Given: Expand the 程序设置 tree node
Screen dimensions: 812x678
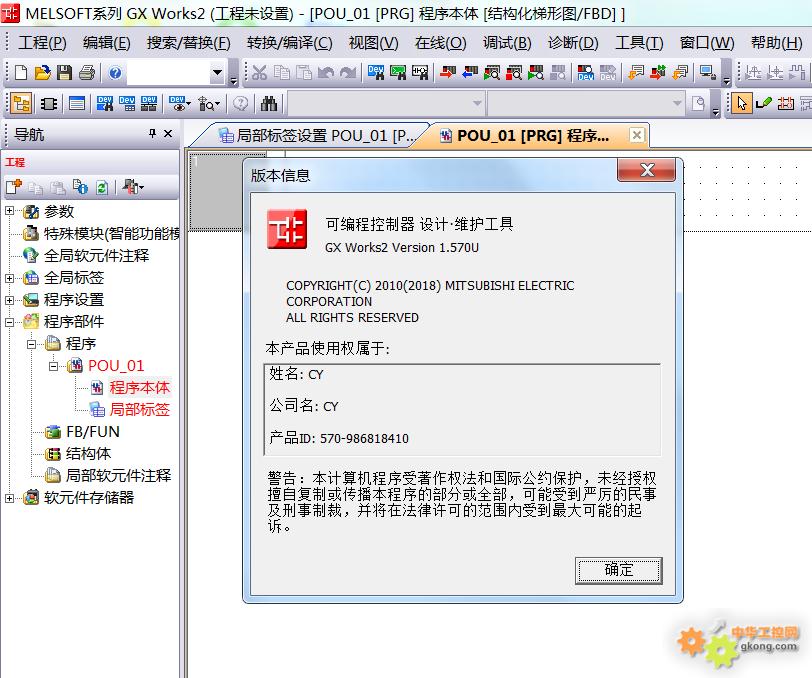Looking at the screenshot, I should pos(9,300).
